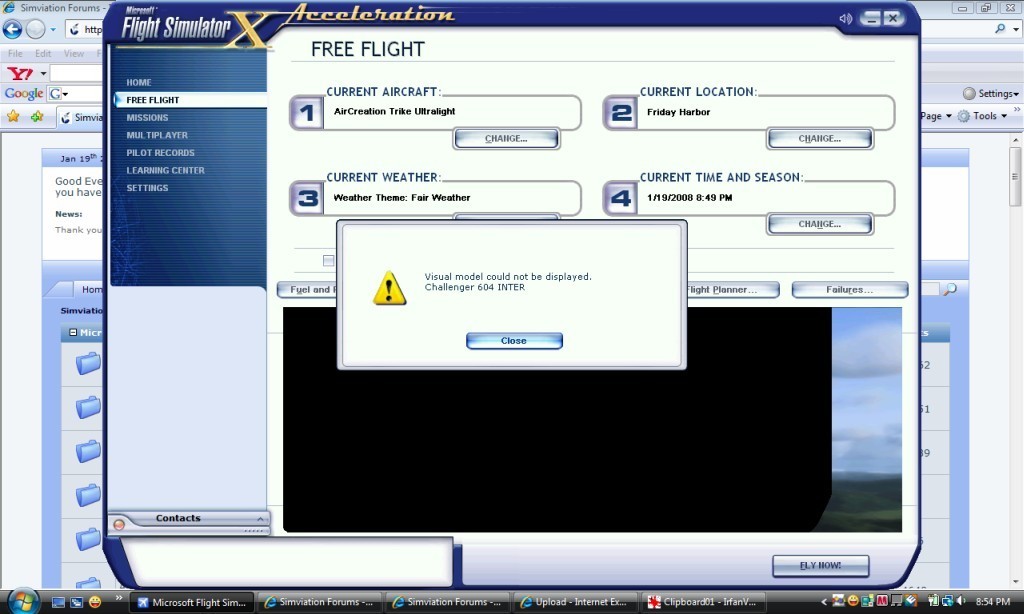This screenshot has width=1024, height=614.
Task: Click the Tools gear icon in Internet Explorer
Action: click(x=964, y=116)
